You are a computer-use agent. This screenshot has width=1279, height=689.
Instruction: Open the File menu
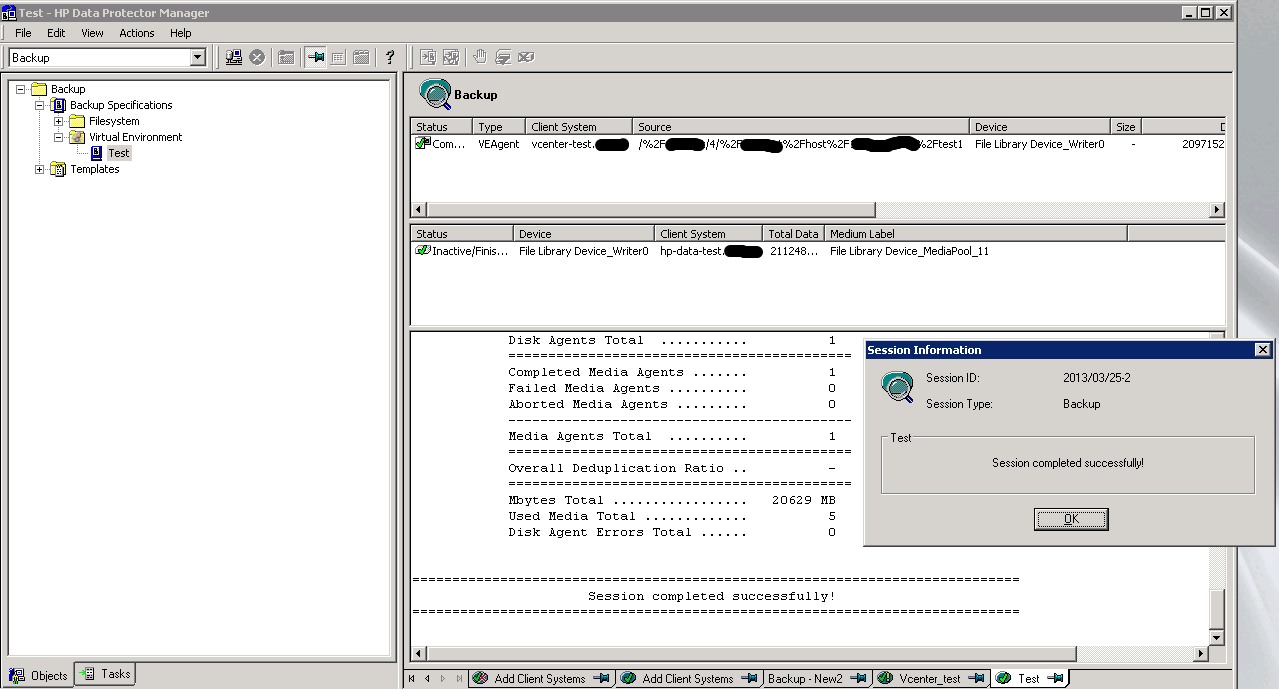[23, 33]
